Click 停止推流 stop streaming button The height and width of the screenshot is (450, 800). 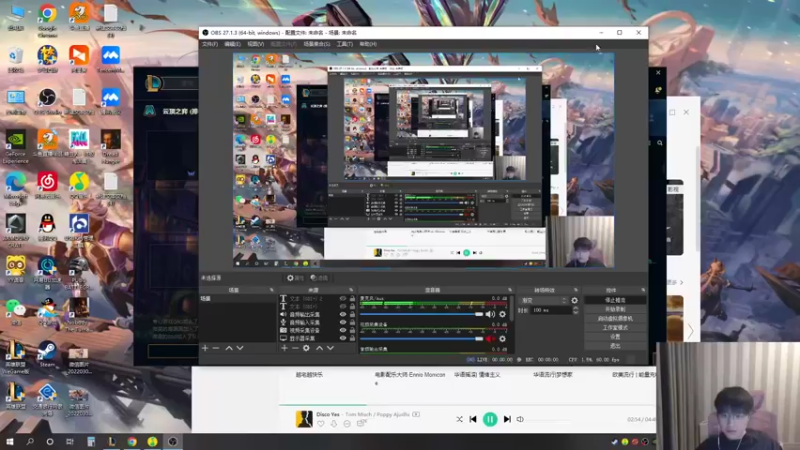coord(615,301)
